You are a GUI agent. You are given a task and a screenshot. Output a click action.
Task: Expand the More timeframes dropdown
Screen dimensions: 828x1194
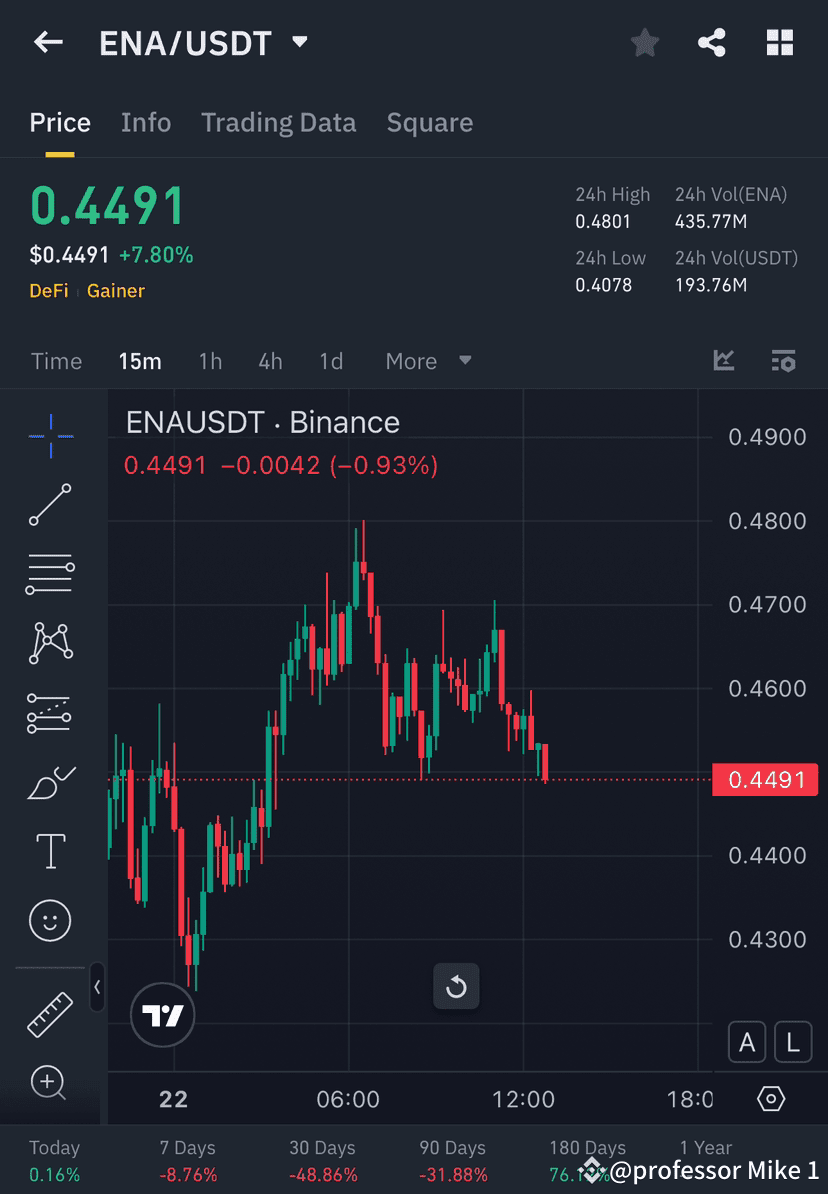(428, 361)
